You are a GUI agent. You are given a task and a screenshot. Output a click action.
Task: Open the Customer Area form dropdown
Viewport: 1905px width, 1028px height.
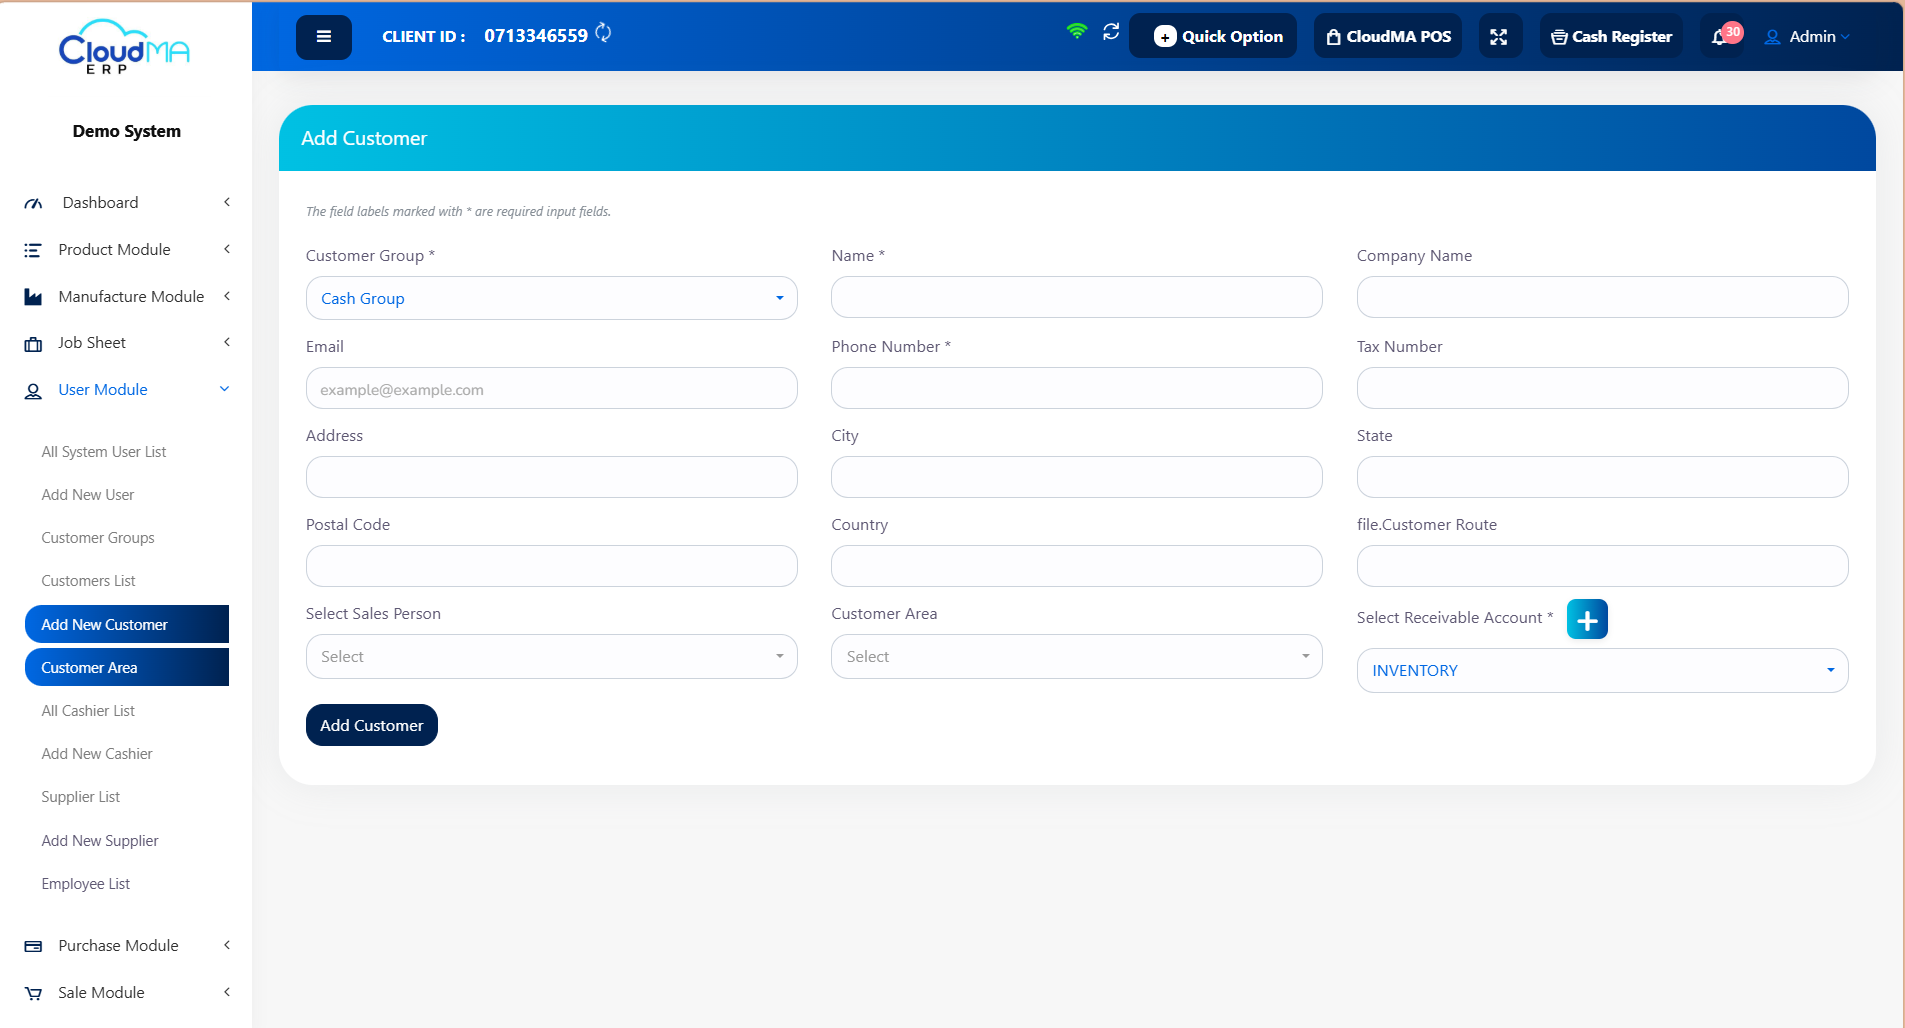1077,656
